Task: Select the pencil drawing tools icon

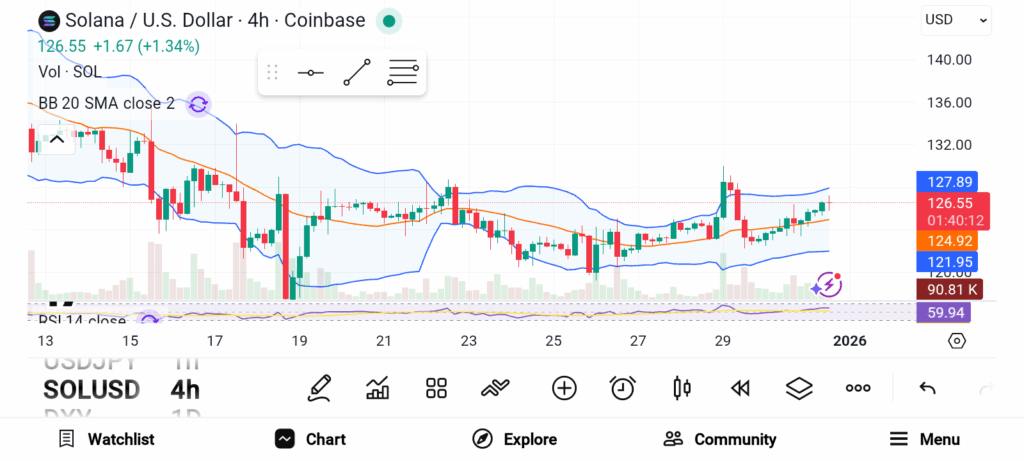Action: click(319, 388)
